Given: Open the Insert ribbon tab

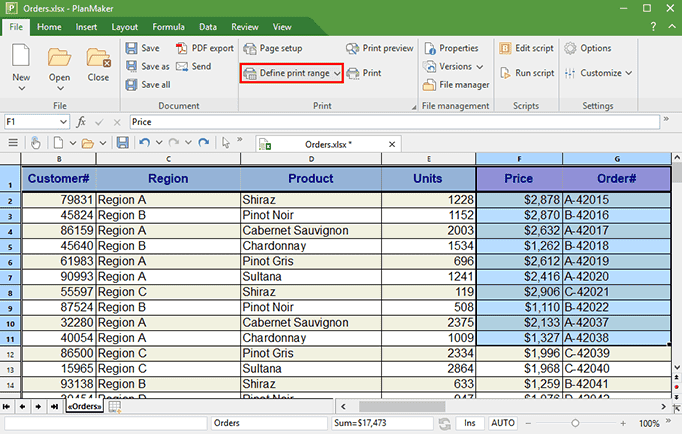Looking at the screenshot, I should [x=86, y=27].
